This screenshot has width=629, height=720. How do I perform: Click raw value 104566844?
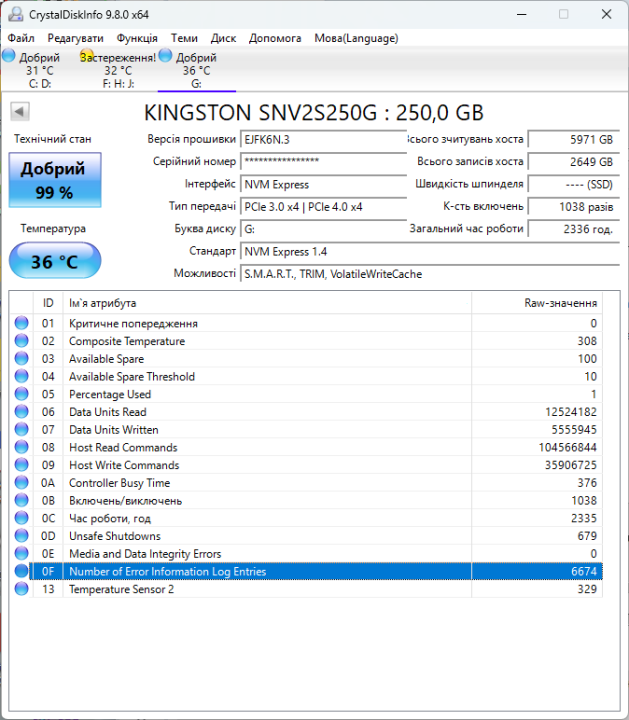(x=567, y=447)
